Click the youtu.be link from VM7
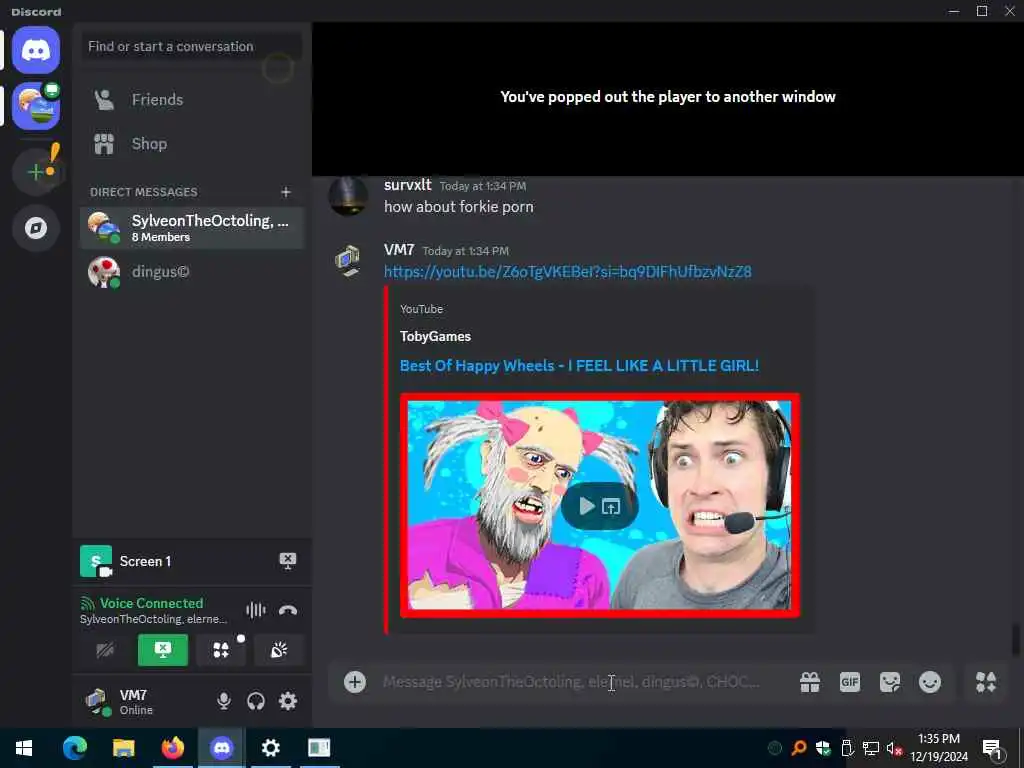This screenshot has height=768, width=1024. click(x=568, y=271)
